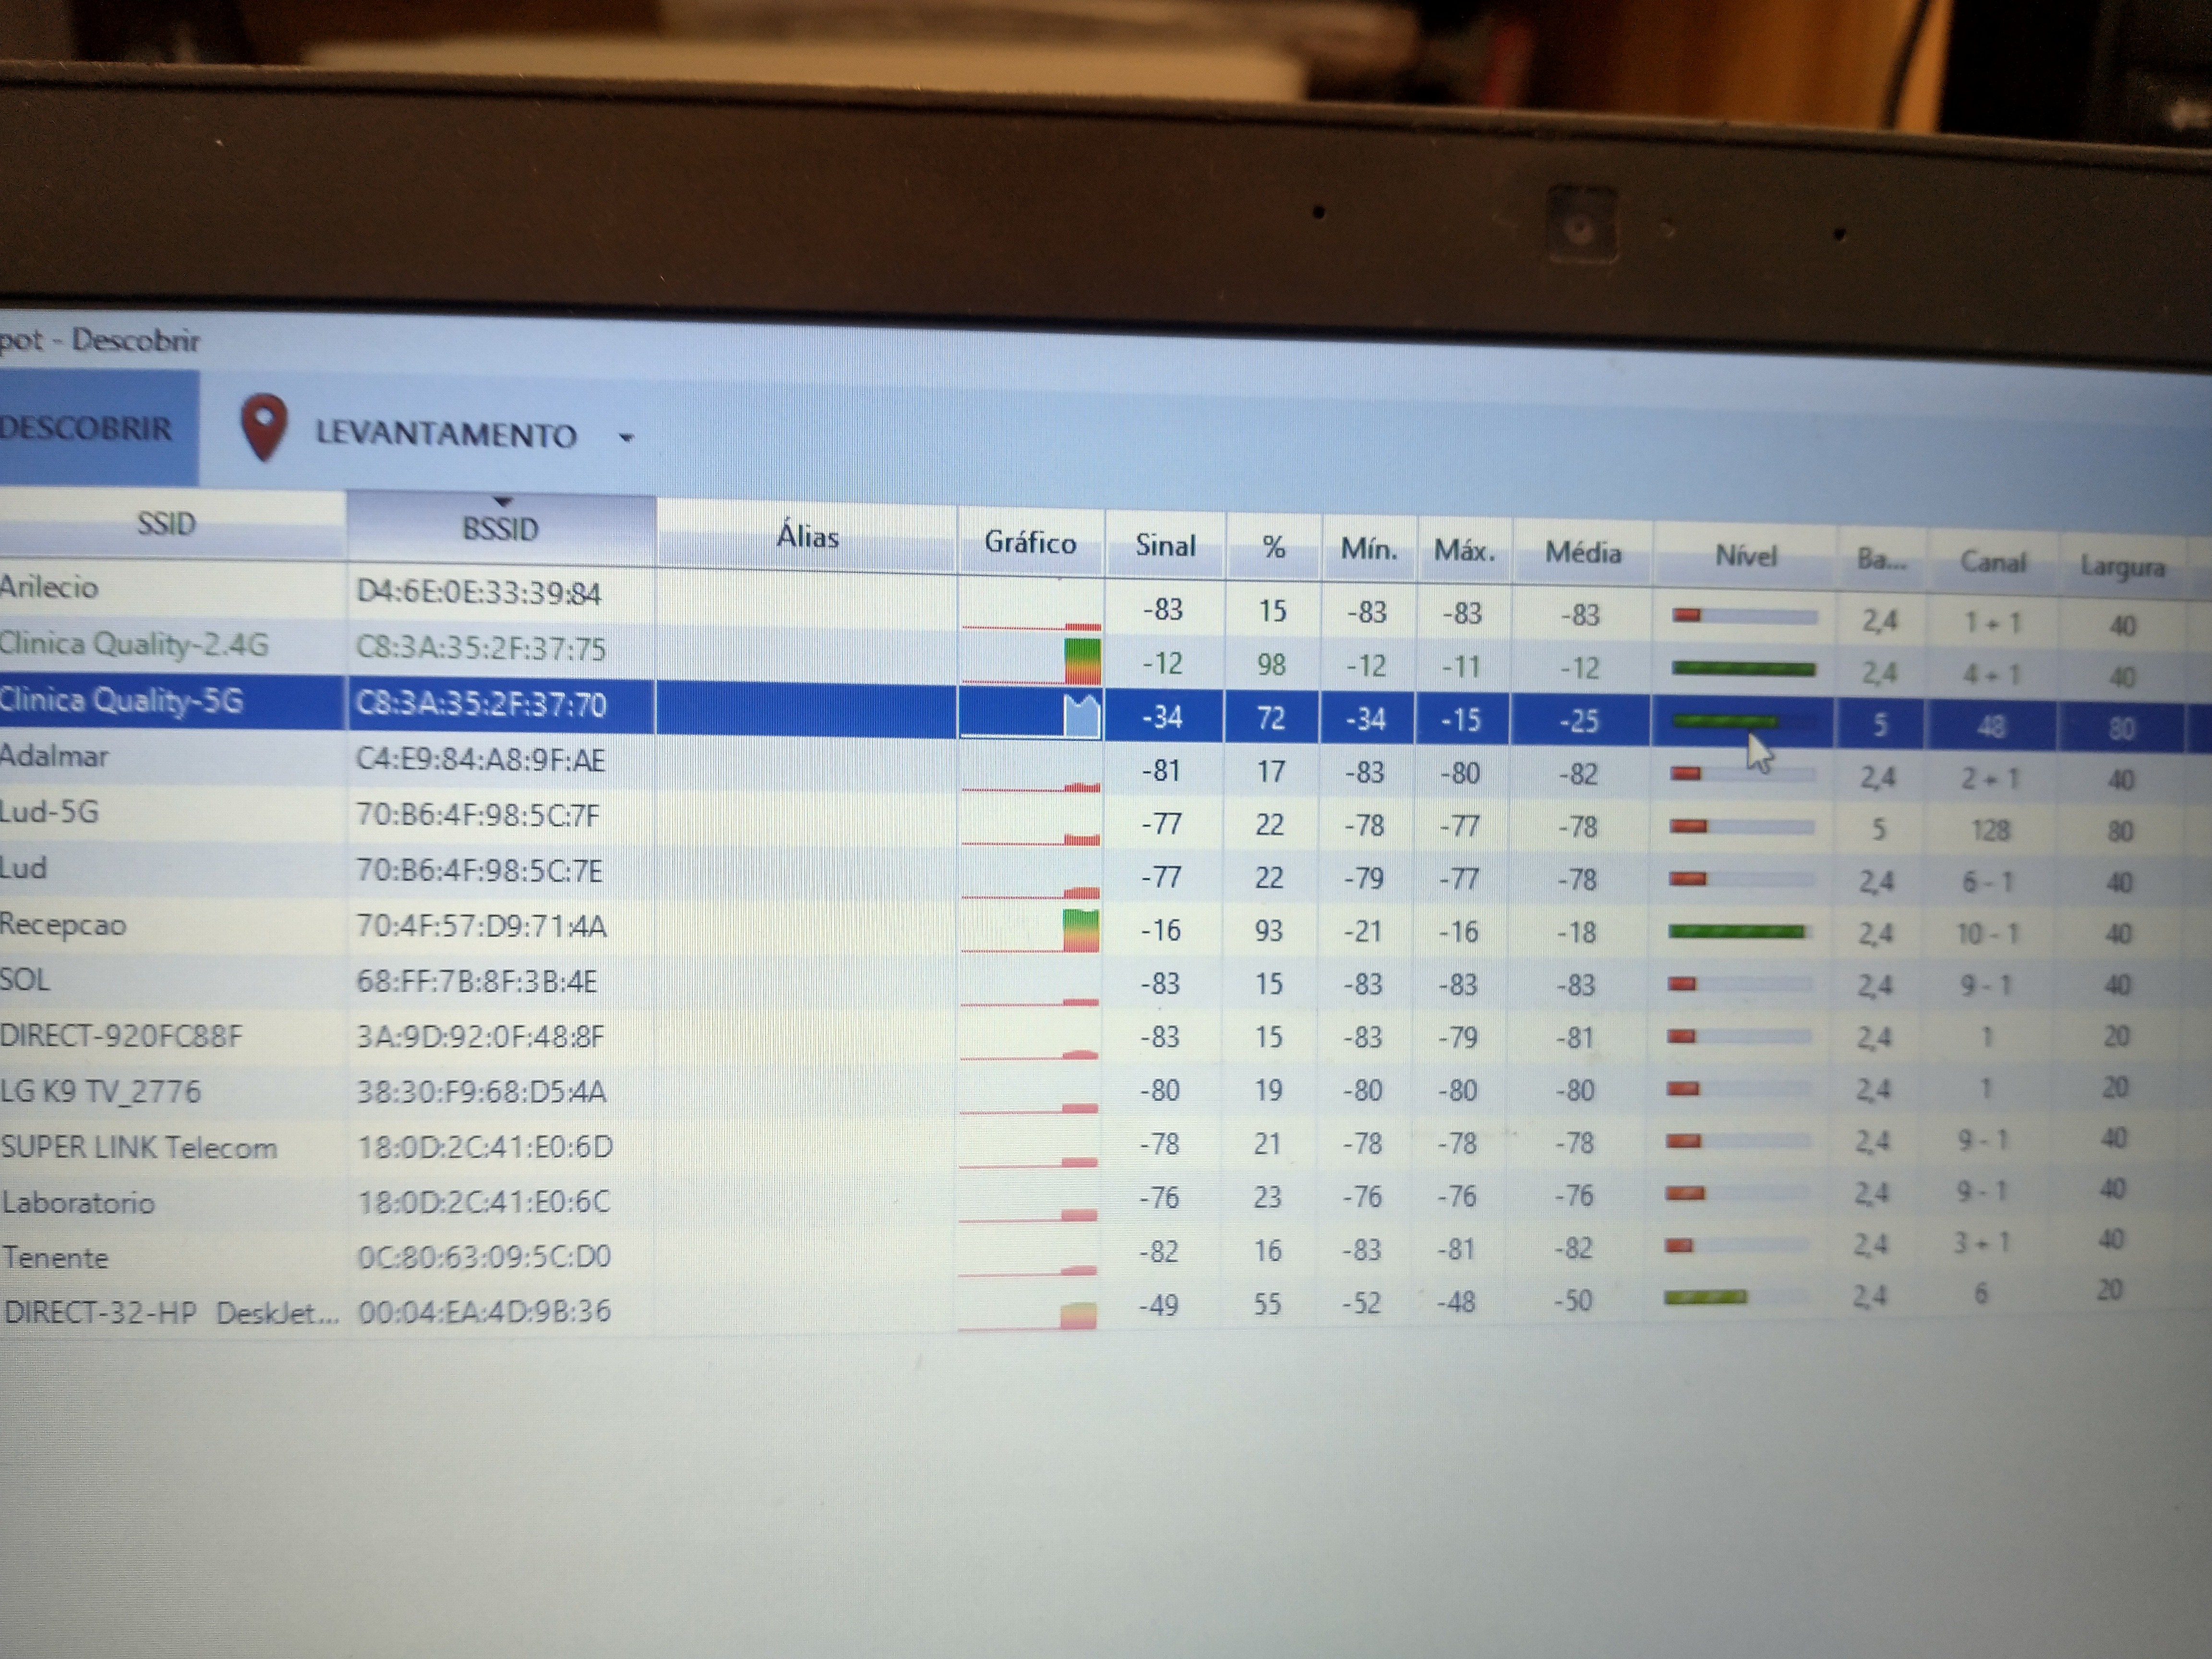Screen dimensions: 2212x1659
Task: Click the level bar of DIRECT-32-HP DeskJet
Action: pyautogui.click(x=1705, y=1298)
